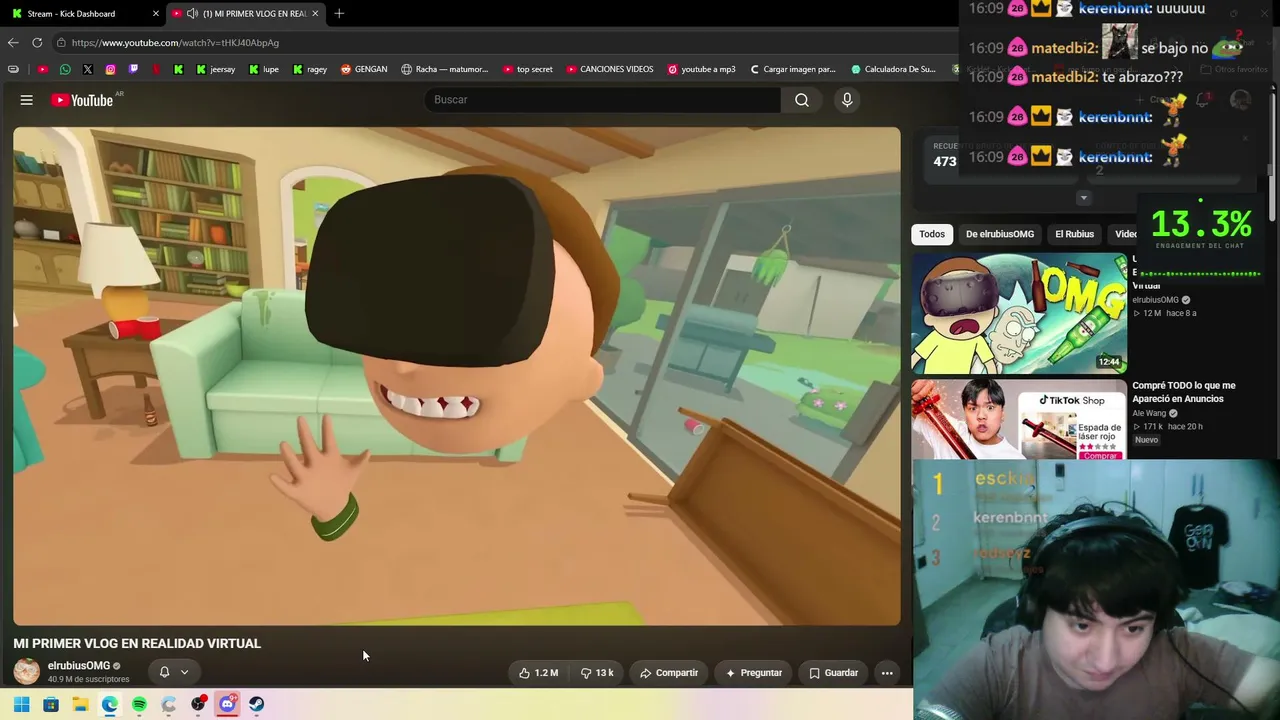Open the Rick and Morty OMG video thumbnail
This screenshot has width=1280, height=720.
click(x=1019, y=313)
